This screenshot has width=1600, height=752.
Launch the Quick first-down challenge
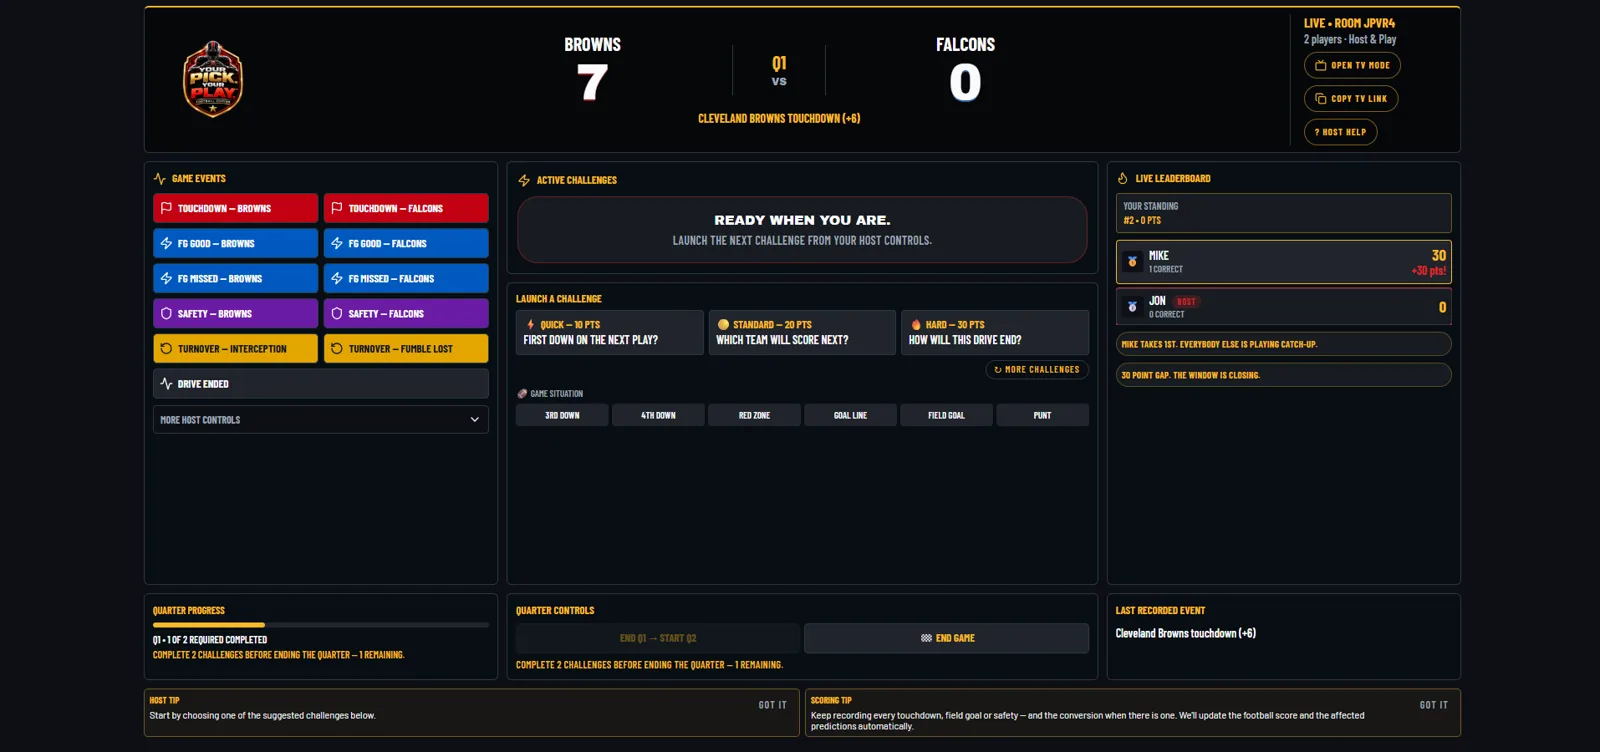(x=610, y=332)
